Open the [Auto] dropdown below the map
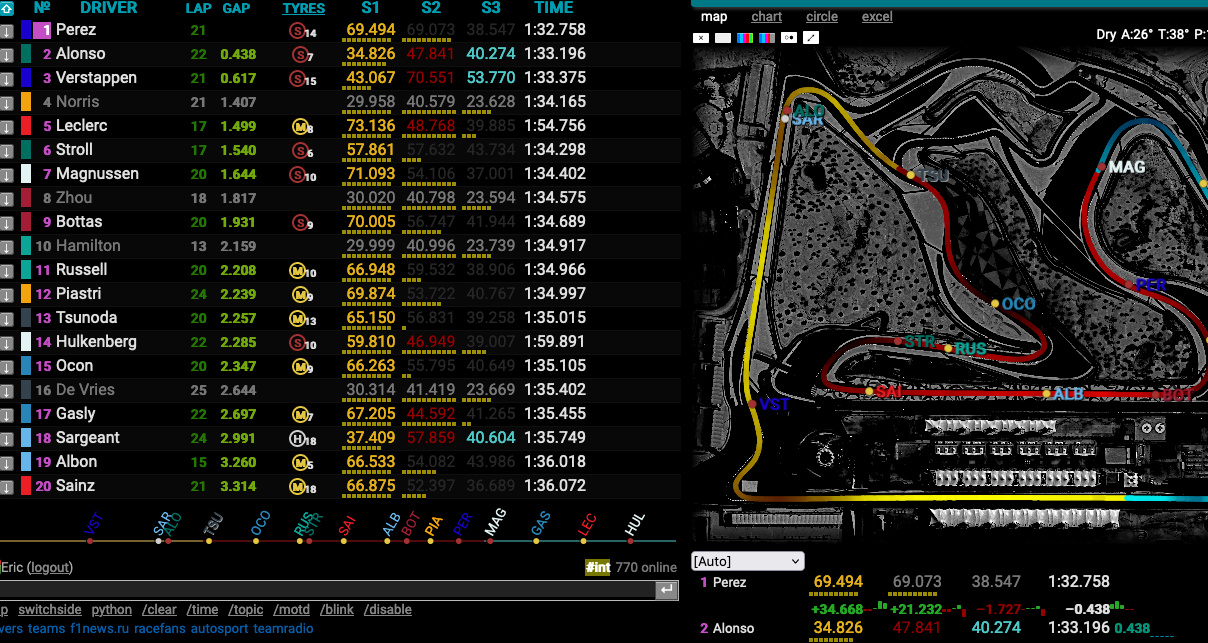Image resolution: width=1208 pixels, height=643 pixels. (x=747, y=561)
